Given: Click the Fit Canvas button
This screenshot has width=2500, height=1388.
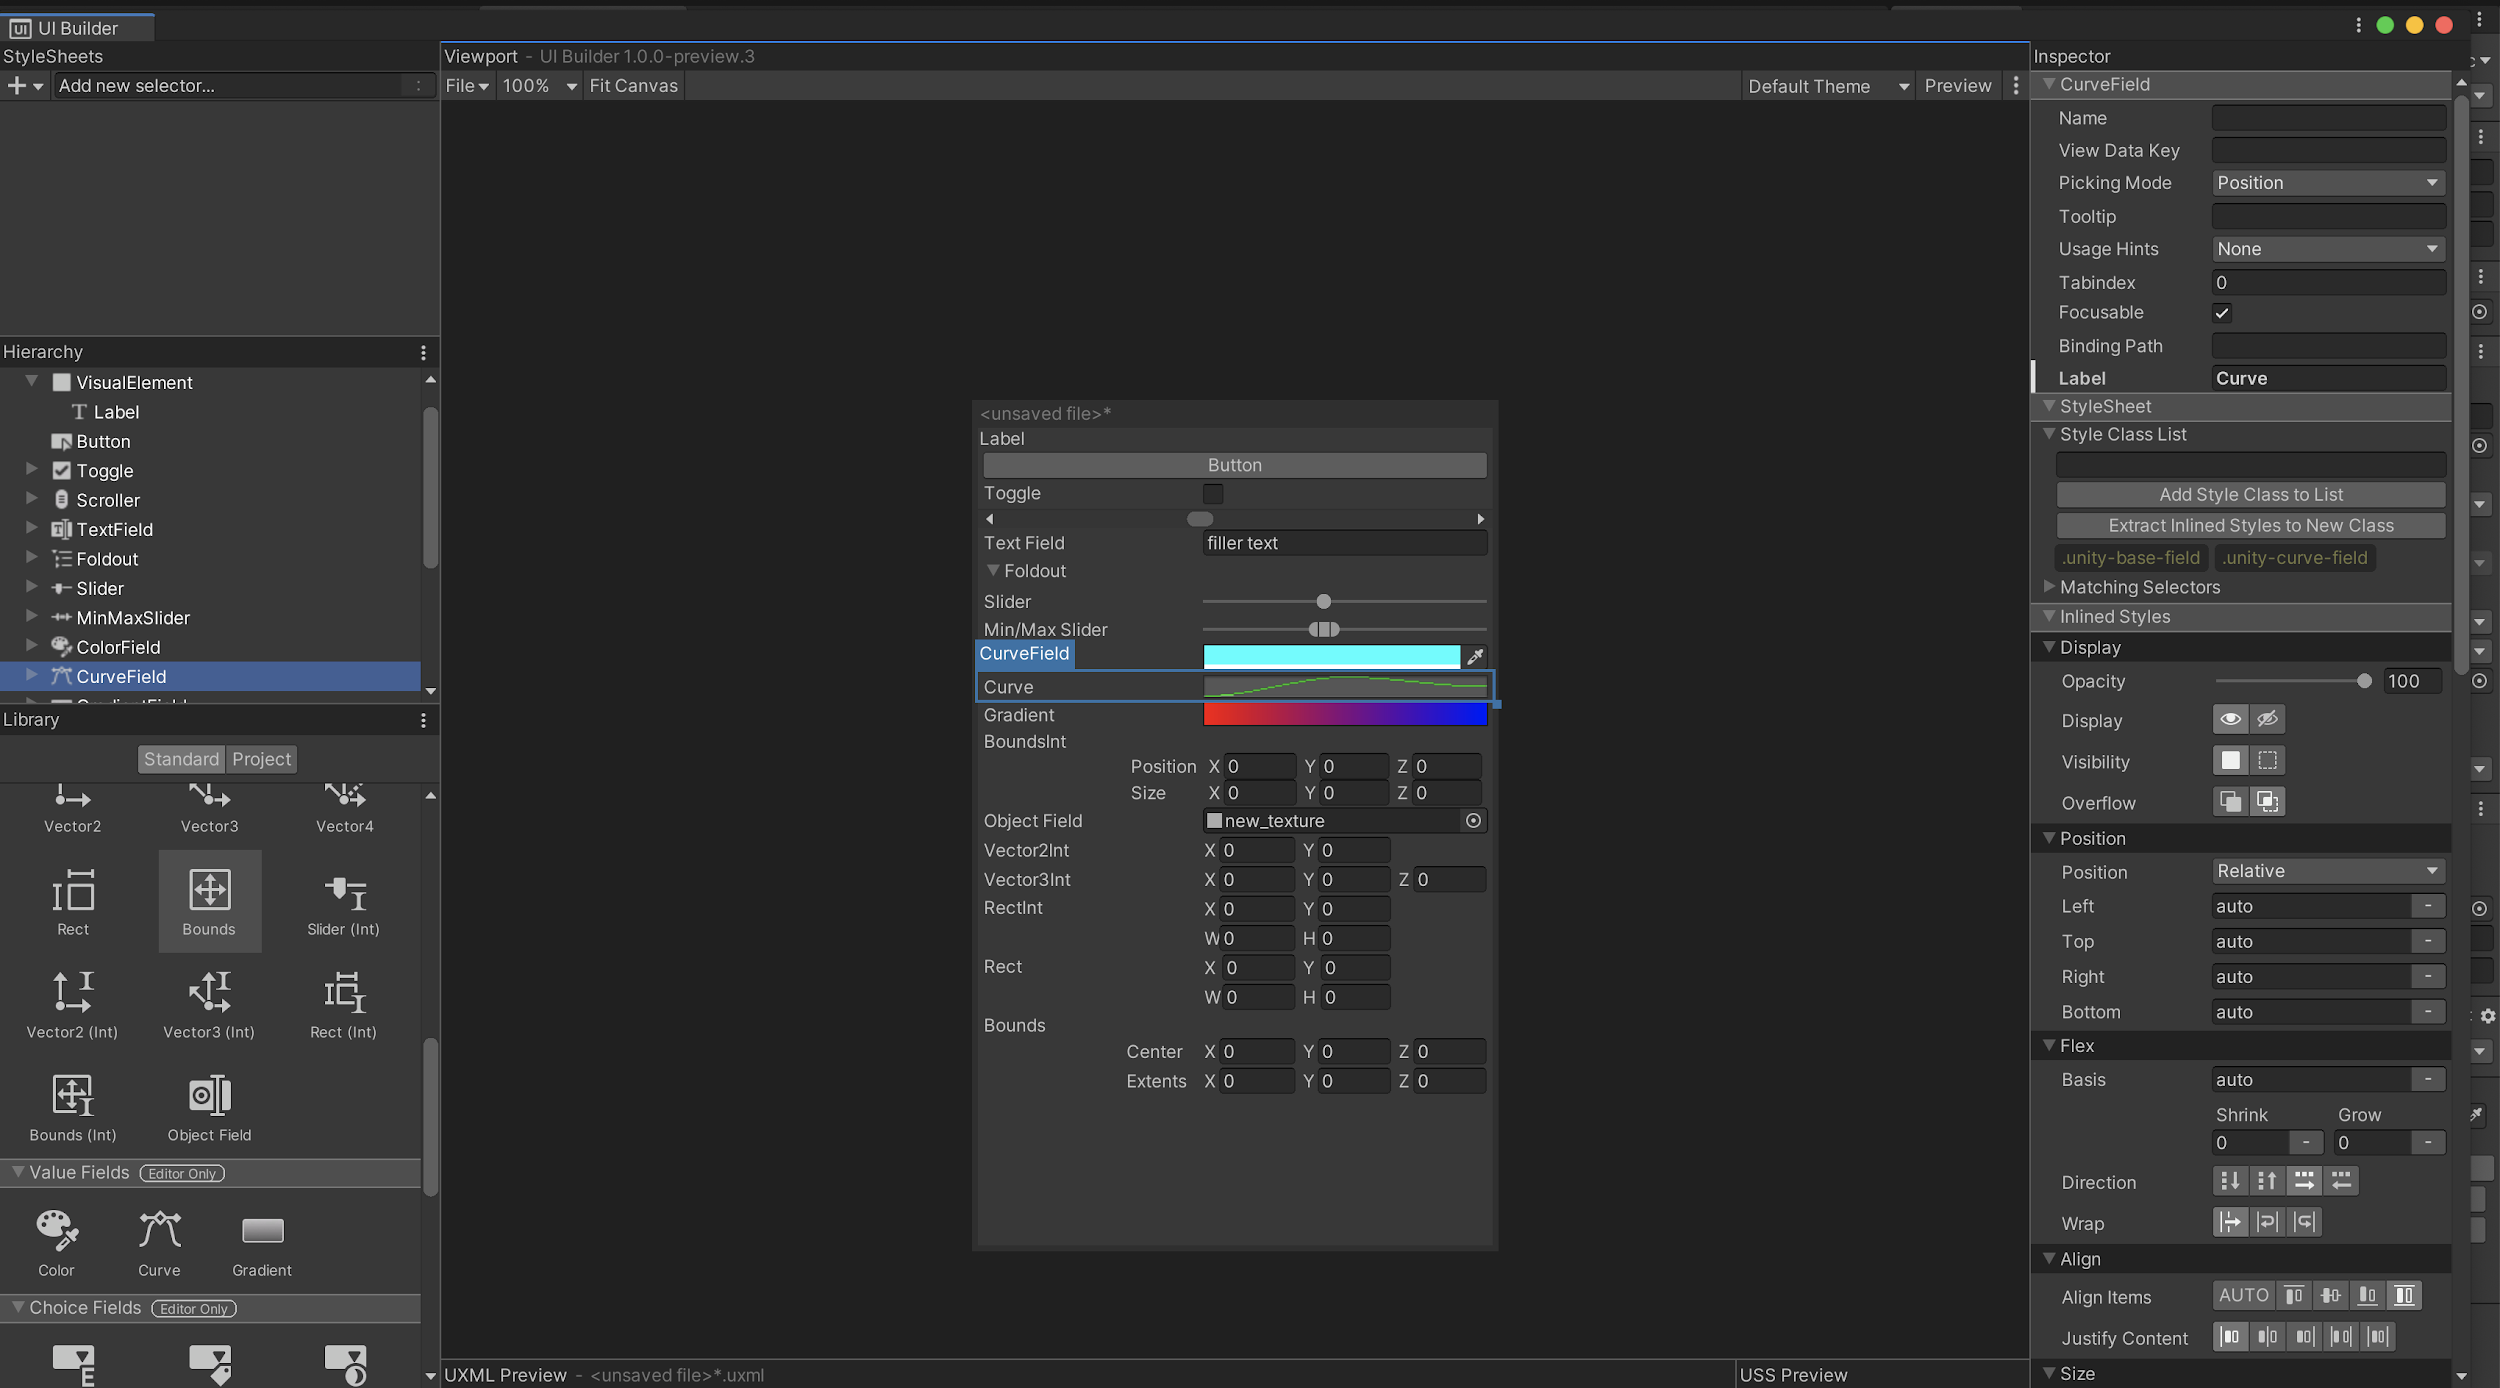Looking at the screenshot, I should (634, 86).
